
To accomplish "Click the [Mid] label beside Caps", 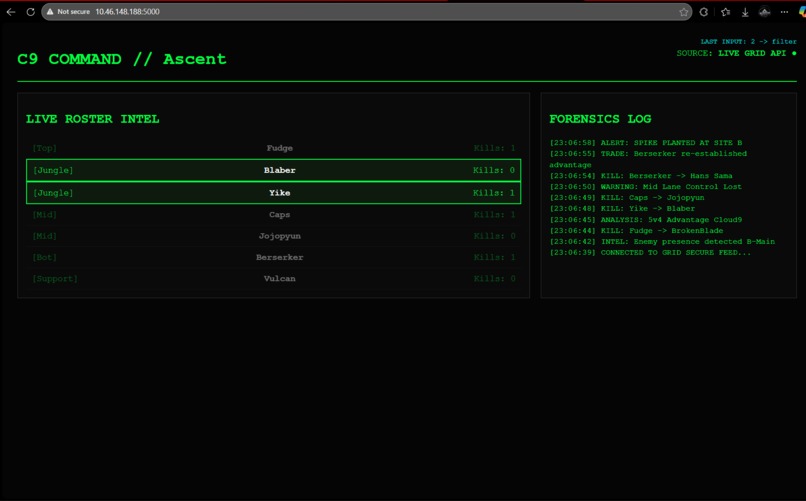I will [45, 215].
